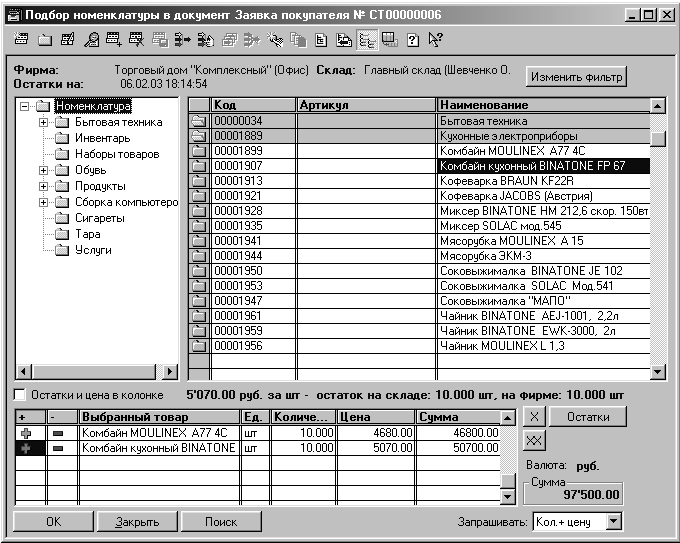Select the Кофеварка BRAUN KF22R row
This screenshot has width=680, height=543.
tap(420, 181)
